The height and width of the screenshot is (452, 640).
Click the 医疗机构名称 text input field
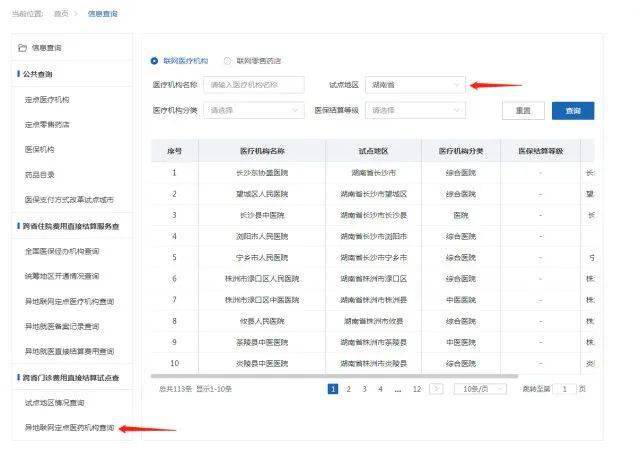pyautogui.click(x=255, y=85)
